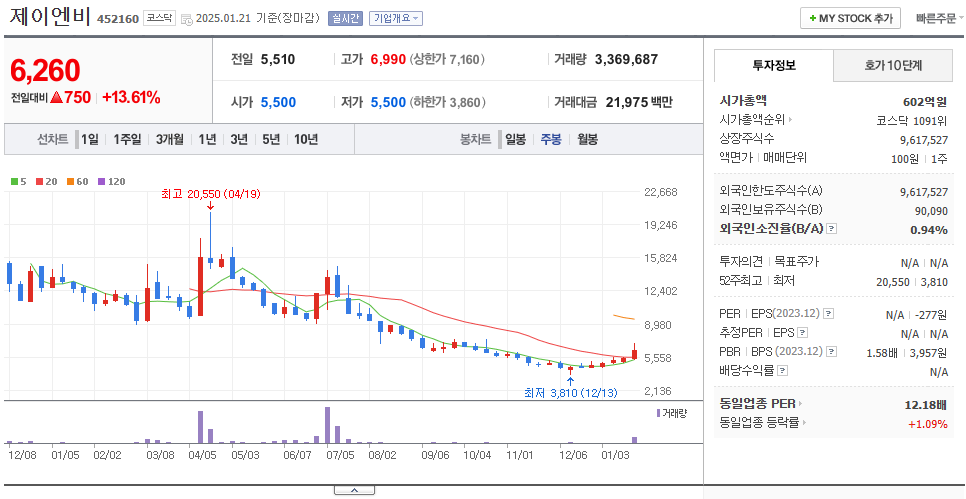Click the 52주 최고/최저 value 20,550 | 3,810

click(912, 282)
